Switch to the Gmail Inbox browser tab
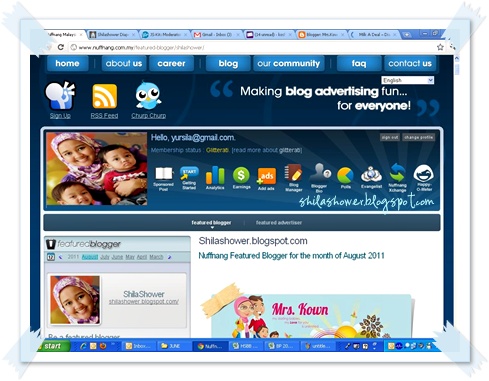 pos(217,34)
